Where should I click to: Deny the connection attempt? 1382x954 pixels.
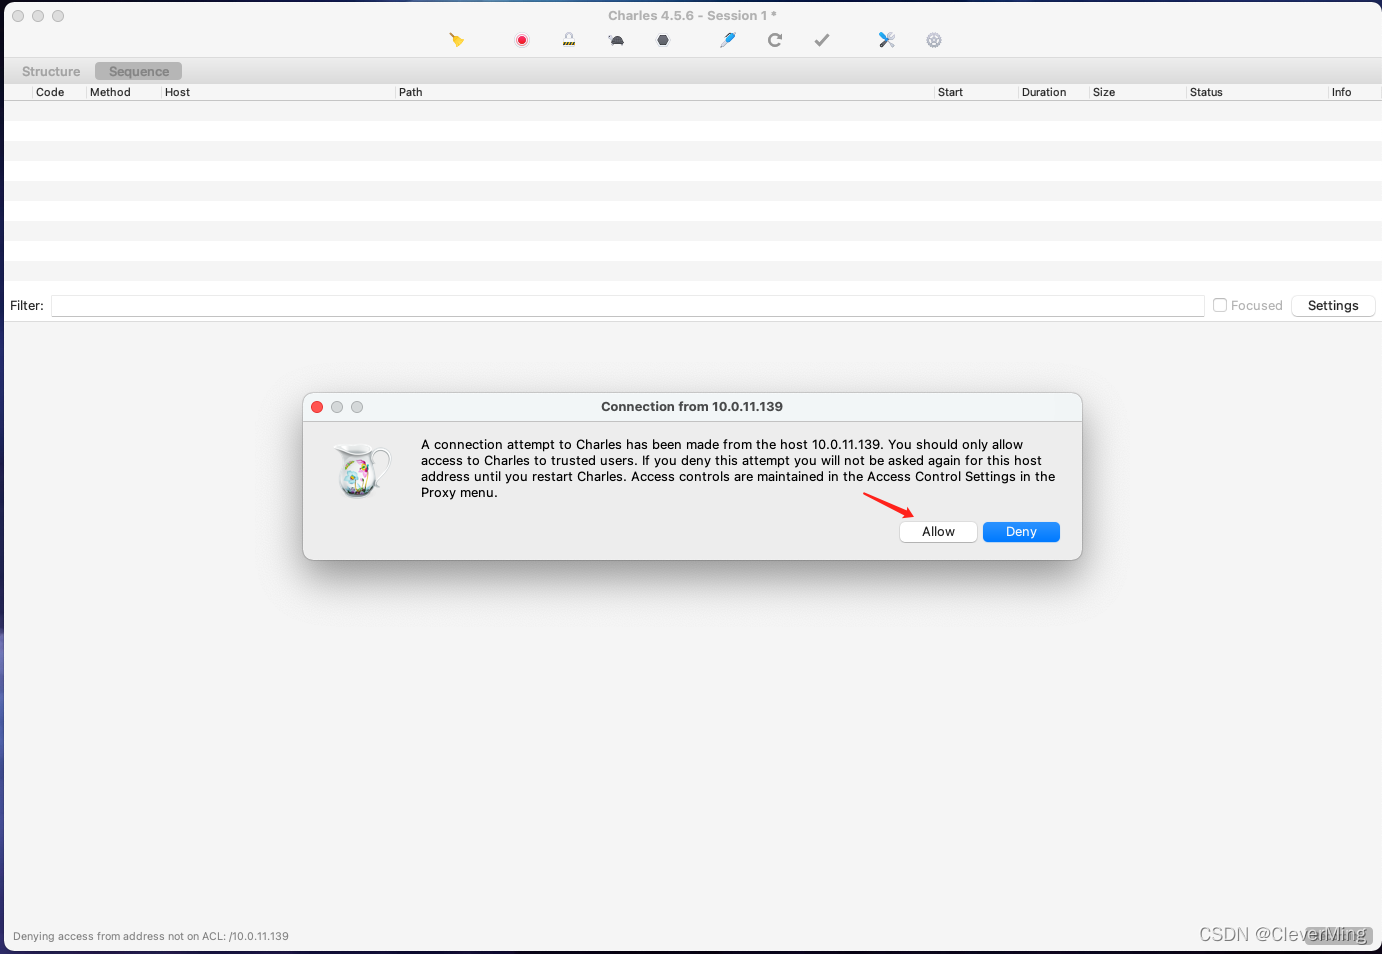(1021, 532)
